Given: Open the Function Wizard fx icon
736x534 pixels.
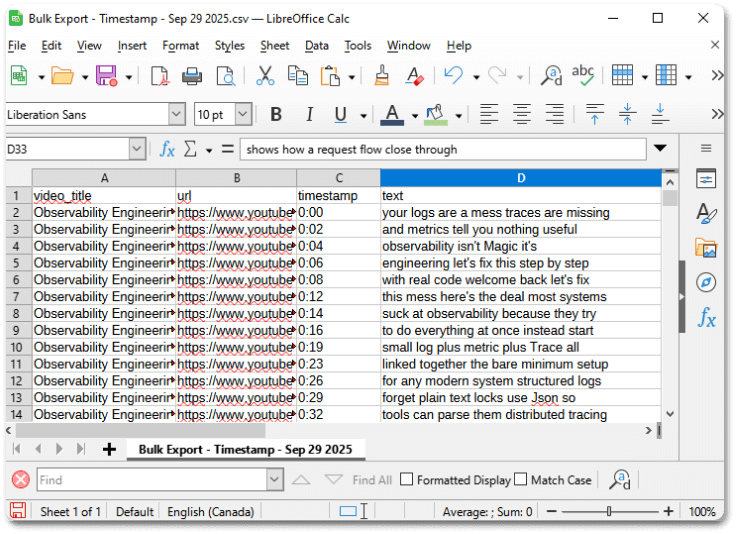Looking at the screenshot, I should [x=167, y=149].
